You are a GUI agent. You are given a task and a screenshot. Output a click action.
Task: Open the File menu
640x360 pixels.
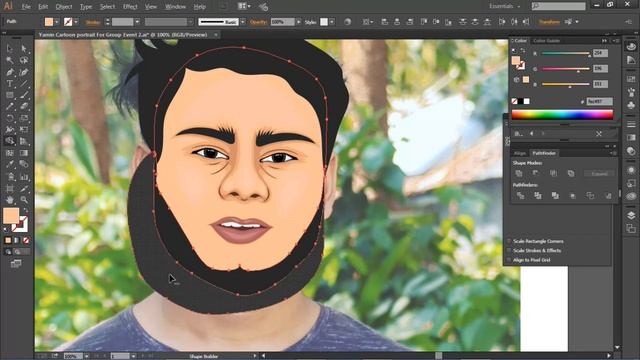click(26, 7)
